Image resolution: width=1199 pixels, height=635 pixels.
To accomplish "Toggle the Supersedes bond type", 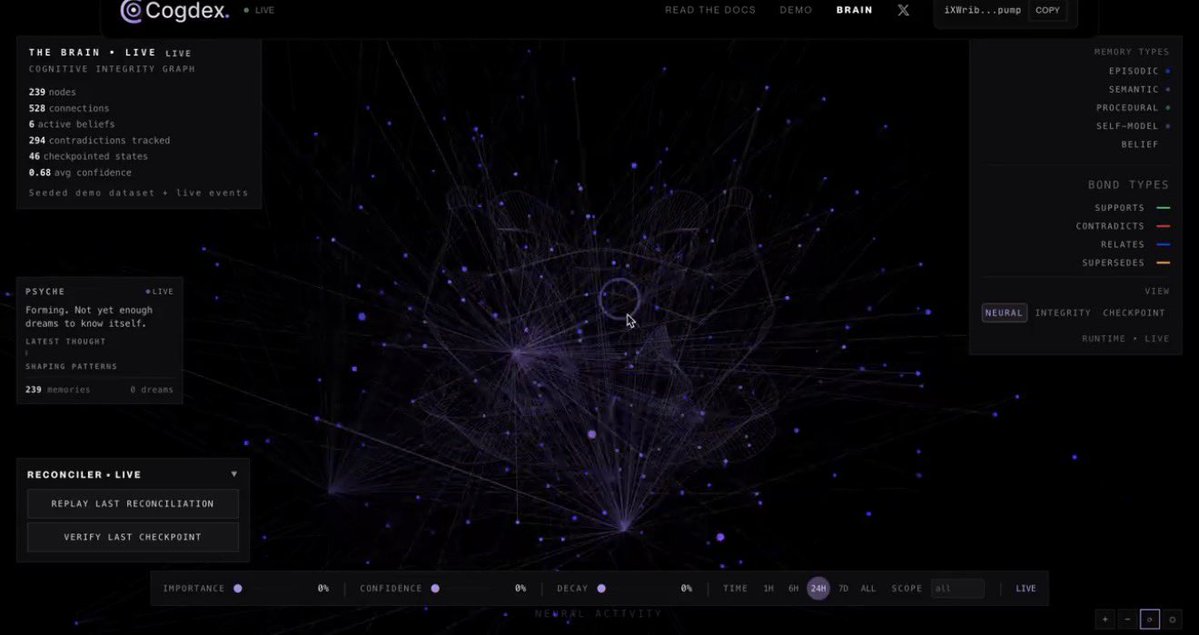I will pyautogui.click(x=1126, y=263).
